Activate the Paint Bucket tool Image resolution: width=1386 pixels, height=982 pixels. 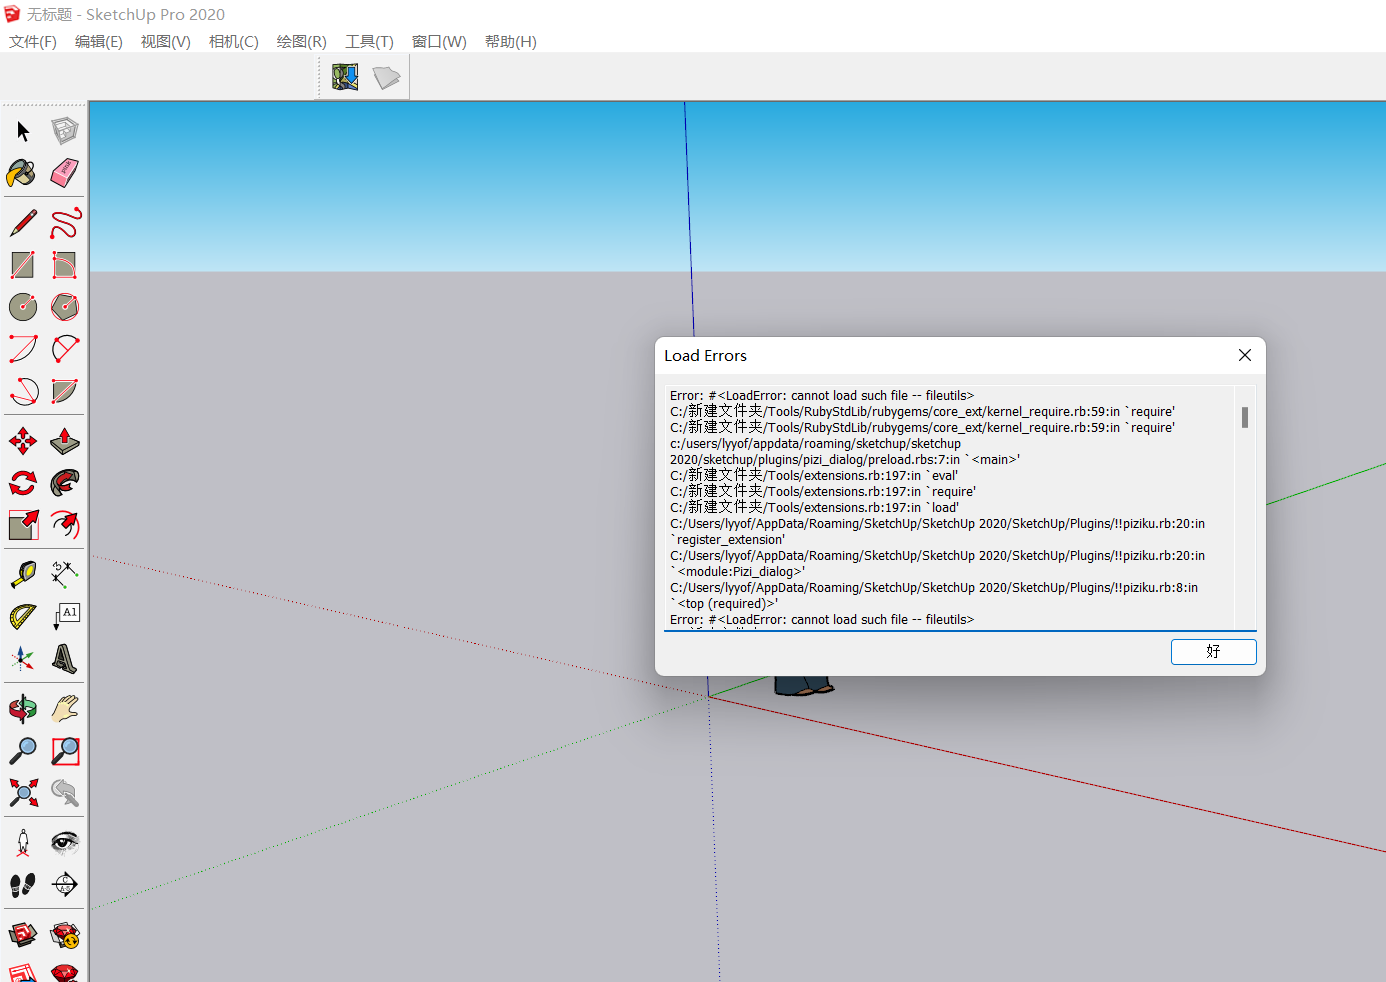[x=22, y=173]
